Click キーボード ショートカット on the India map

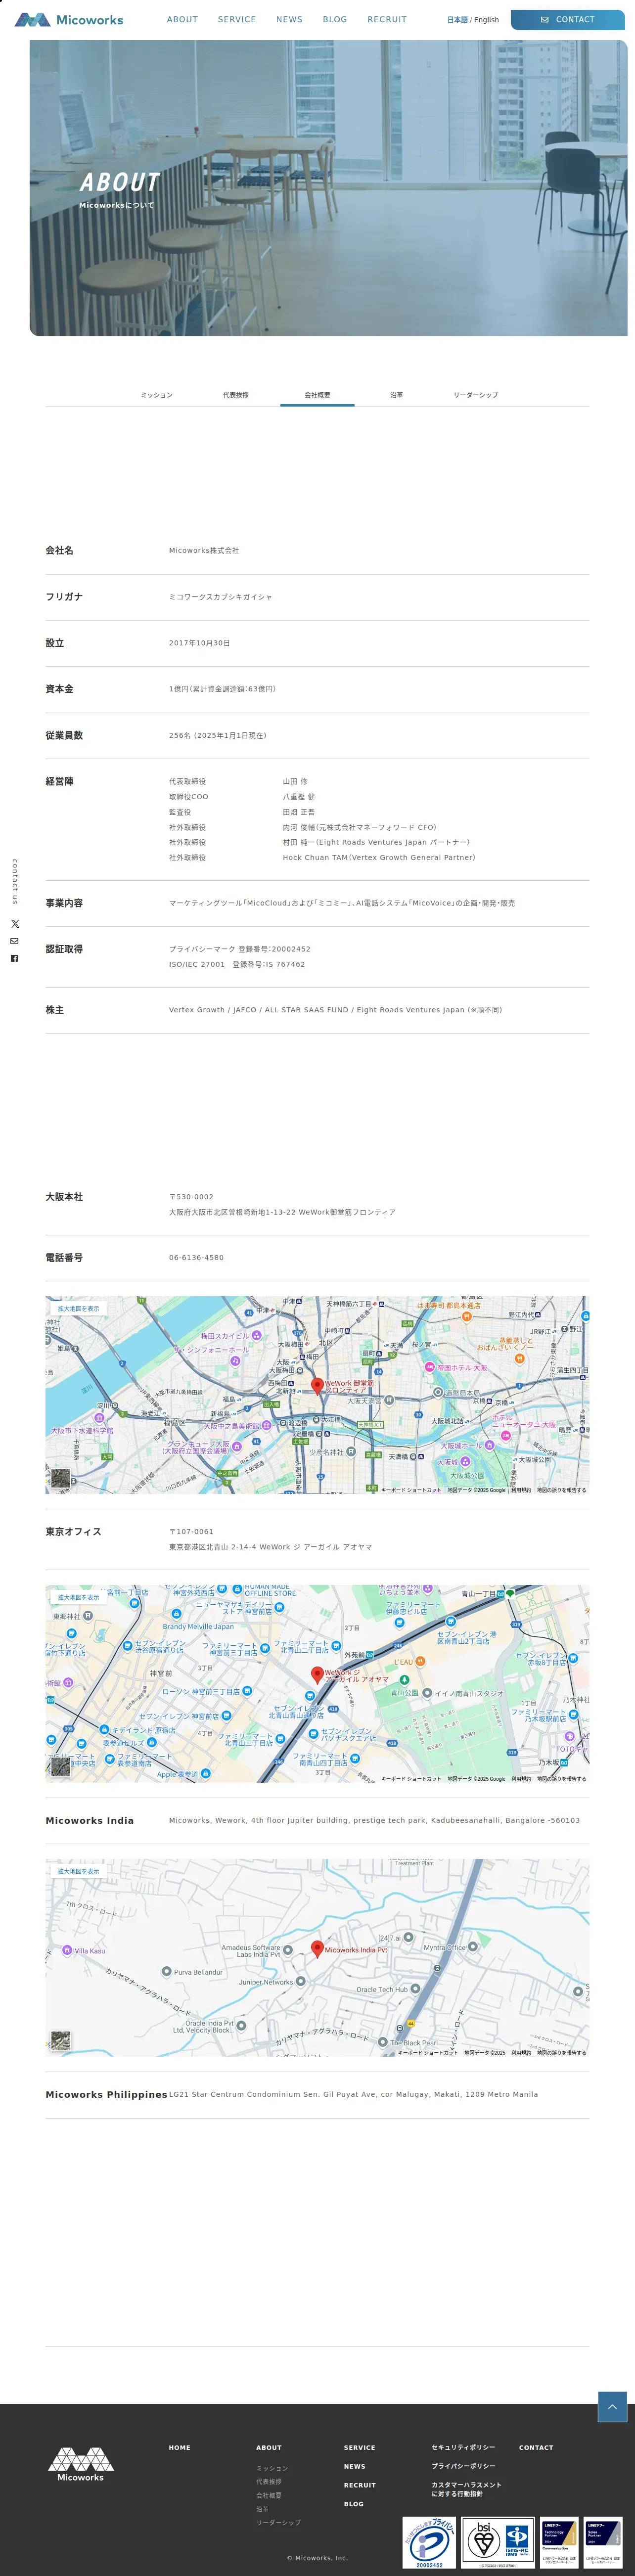[x=428, y=2053]
